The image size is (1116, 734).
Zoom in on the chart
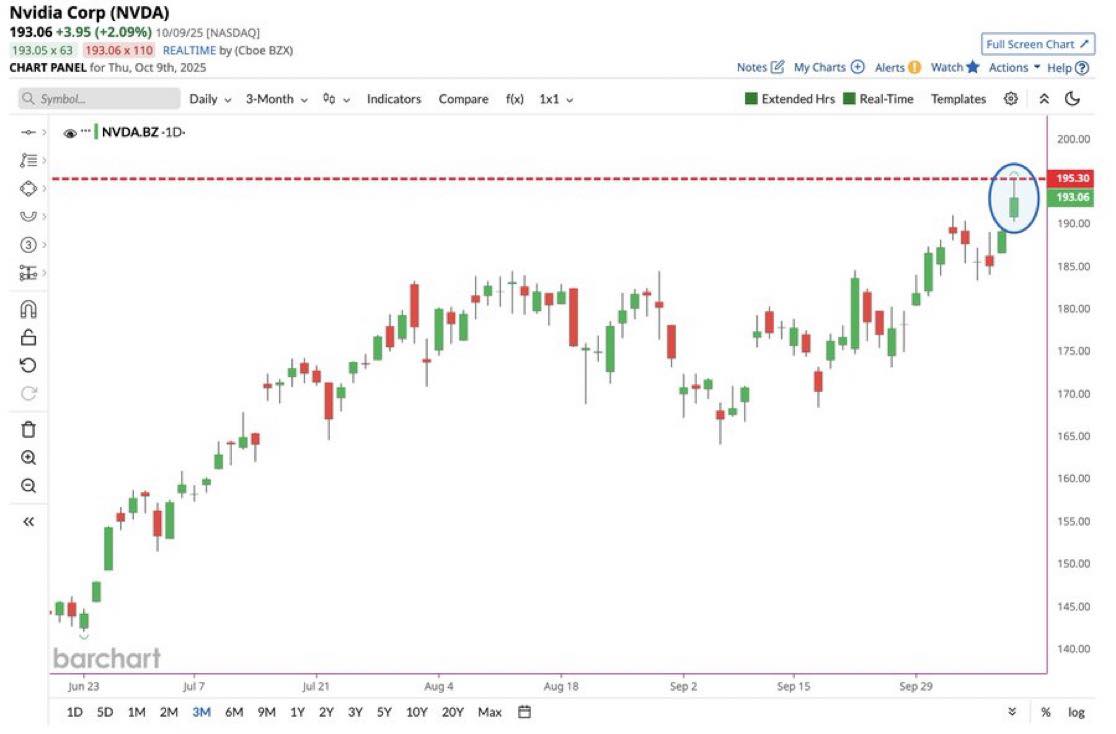point(28,458)
